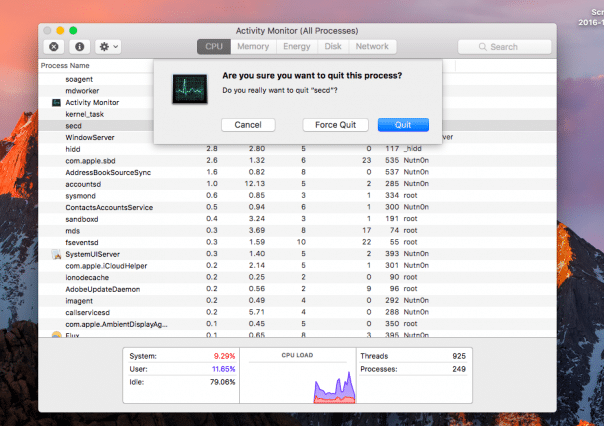Image resolution: width=604 pixels, height=426 pixels.
Task: Click the Threads count 925
Action: [x=459, y=356]
